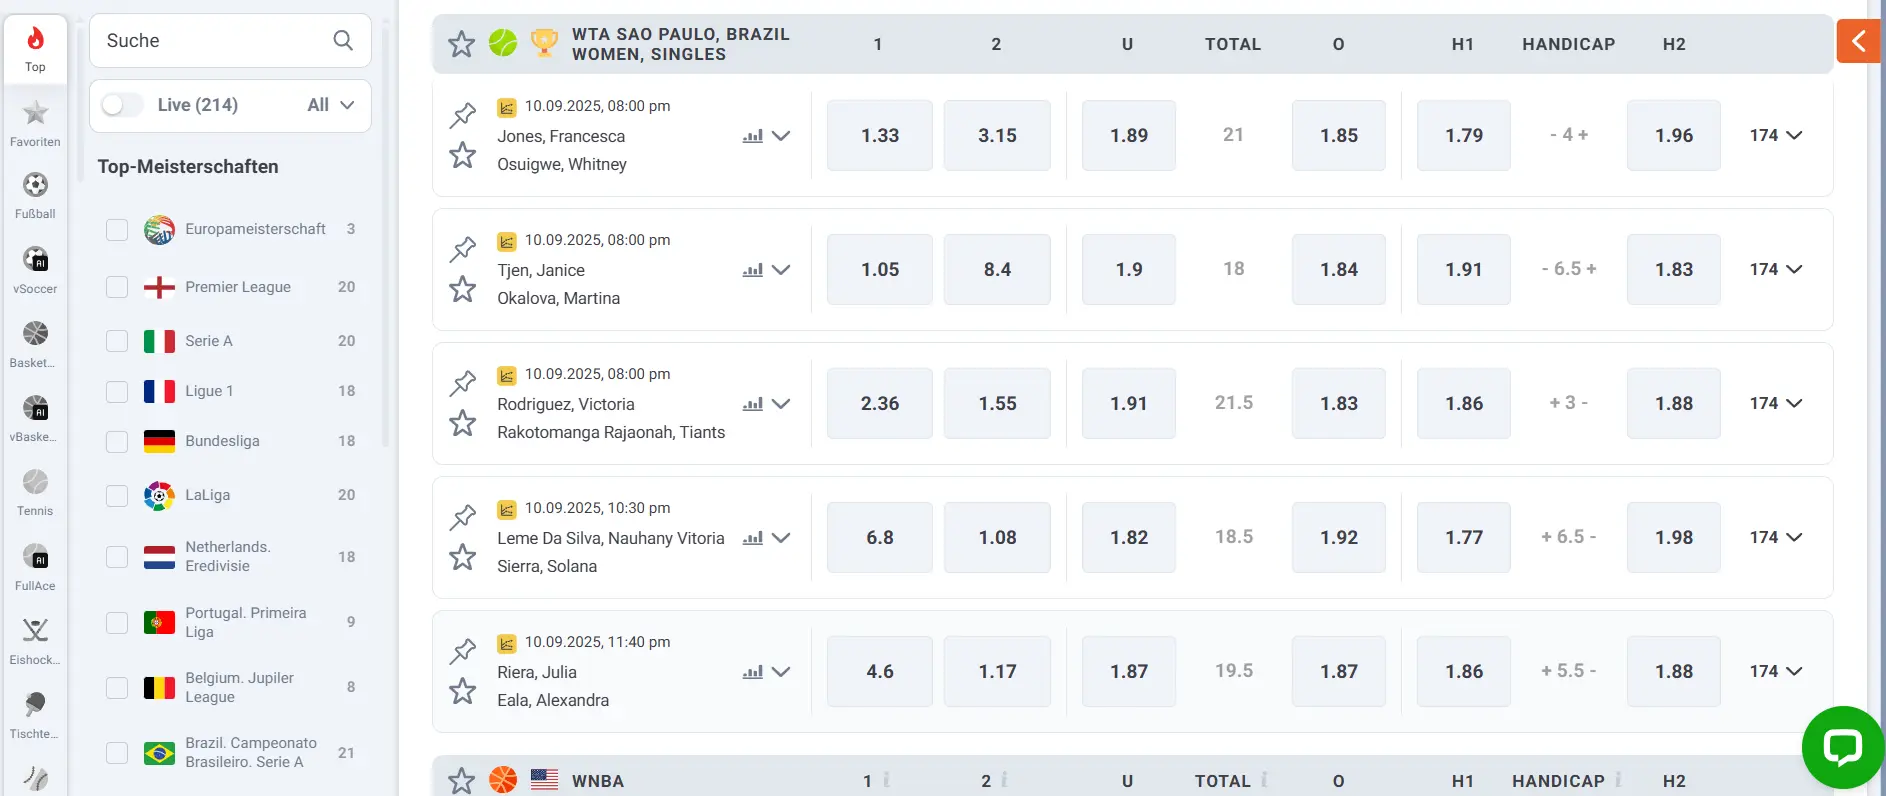This screenshot has height=796, width=1886.
Task: Pin the Jones vs Osuigwe match
Action: click(x=462, y=115)
